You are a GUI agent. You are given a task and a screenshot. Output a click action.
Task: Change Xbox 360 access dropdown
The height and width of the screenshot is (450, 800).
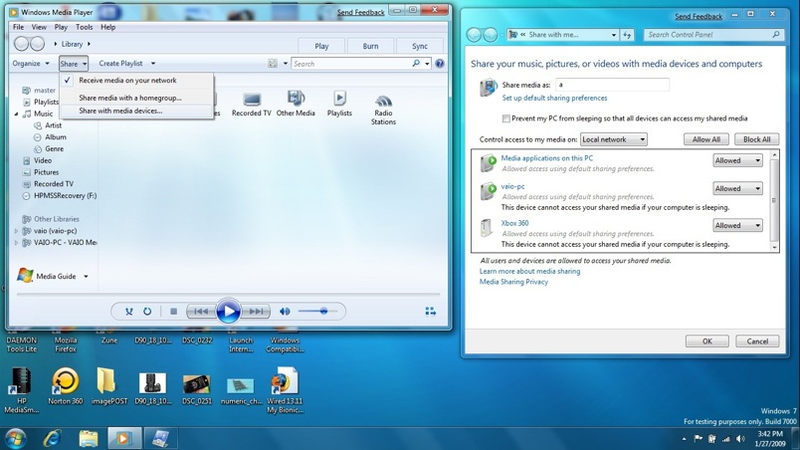point(738,225)
